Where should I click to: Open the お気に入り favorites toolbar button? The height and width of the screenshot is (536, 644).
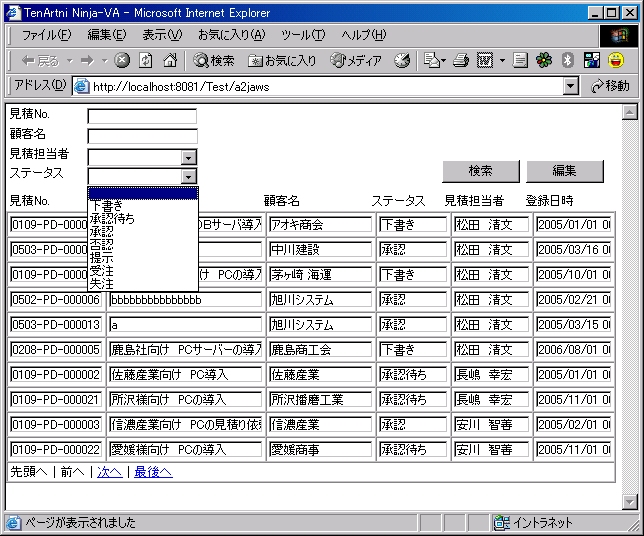click(x=282, y=60)
